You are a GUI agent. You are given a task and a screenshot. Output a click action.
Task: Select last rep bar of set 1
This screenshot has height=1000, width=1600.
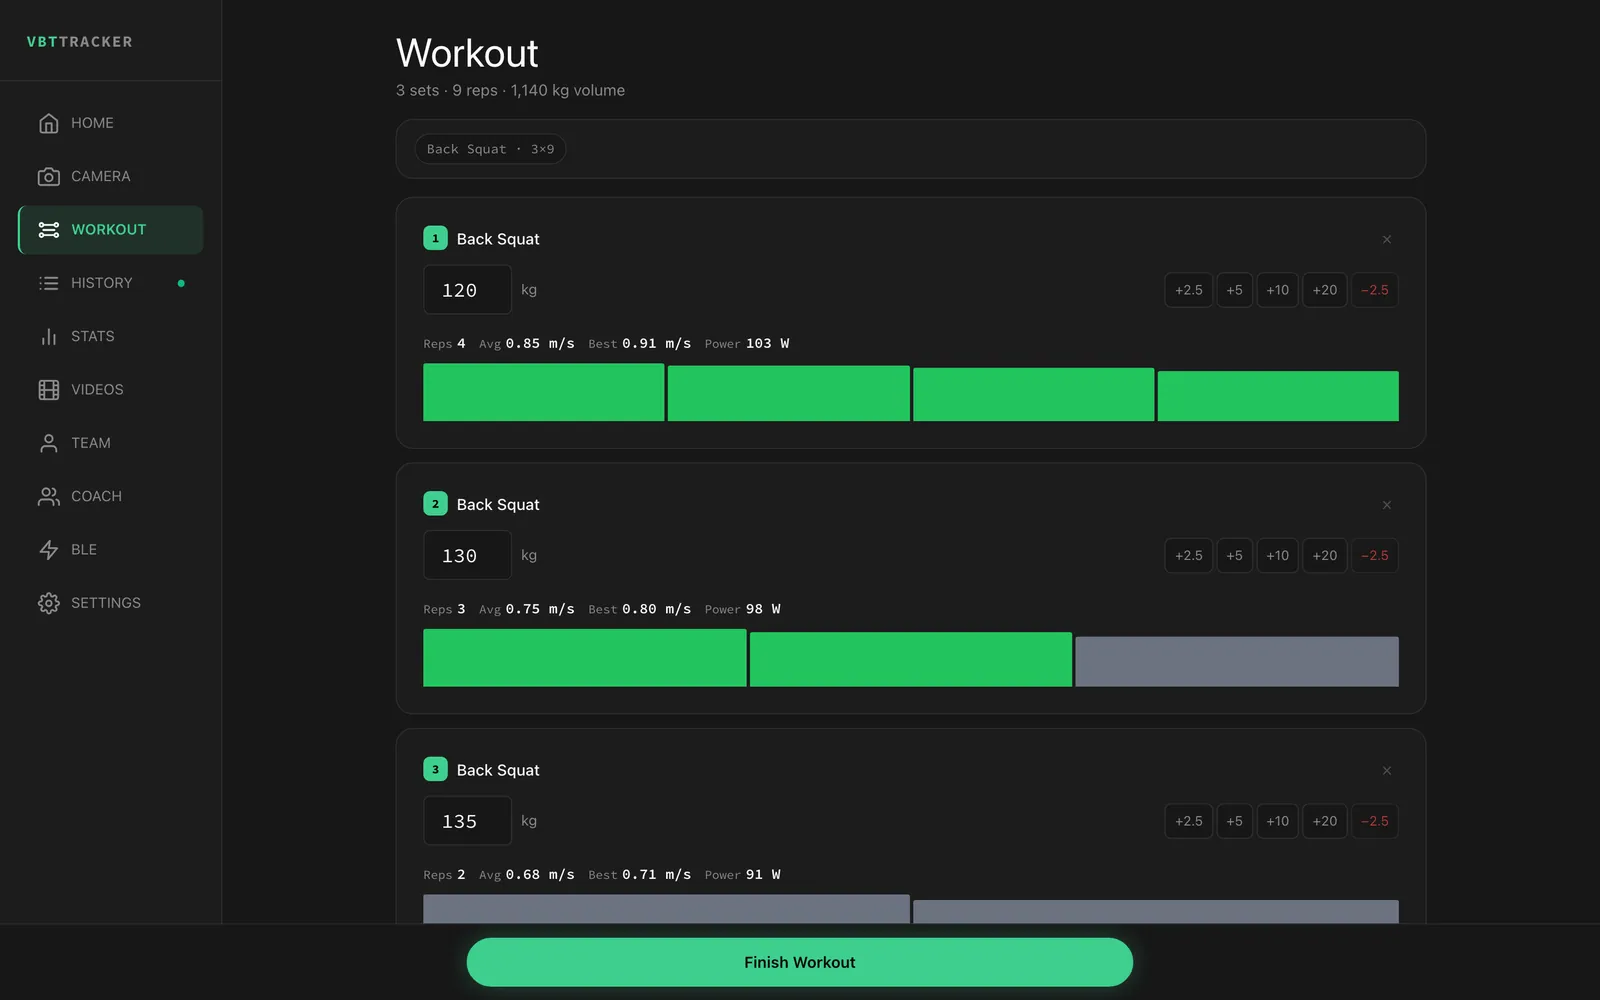[1278, 396]
